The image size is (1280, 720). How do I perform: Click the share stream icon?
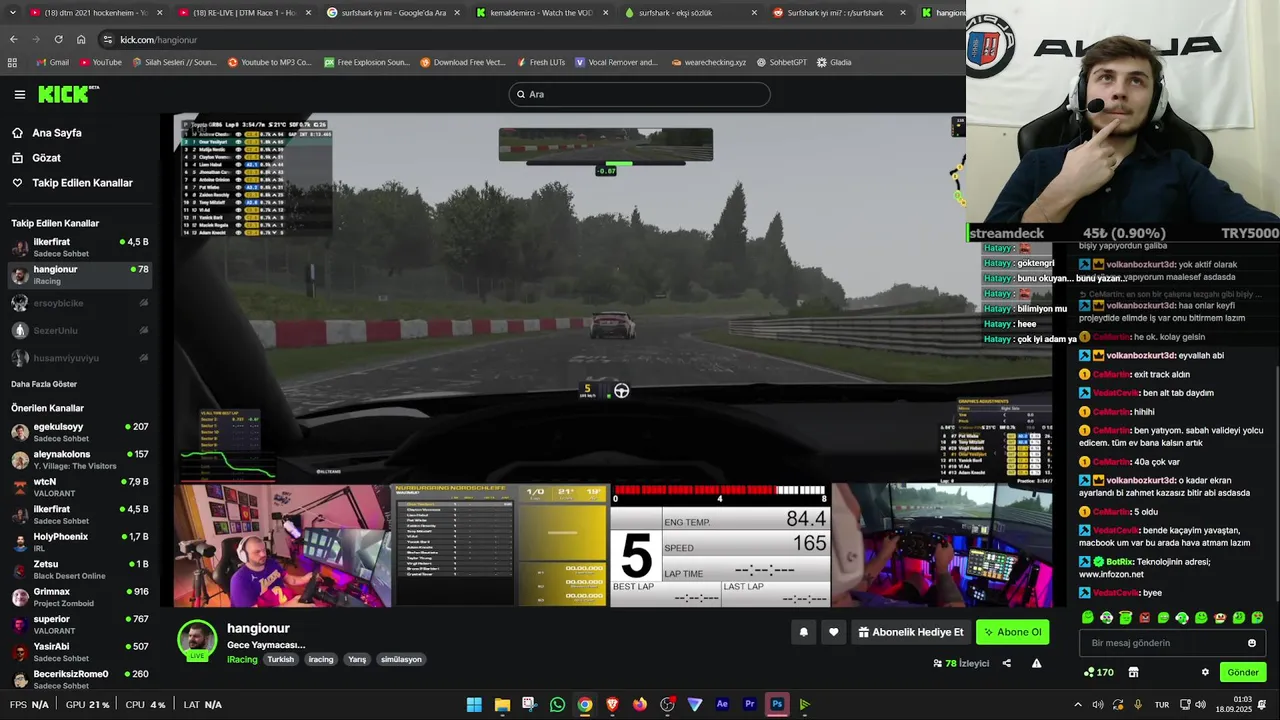click(x=1007, y=663)
